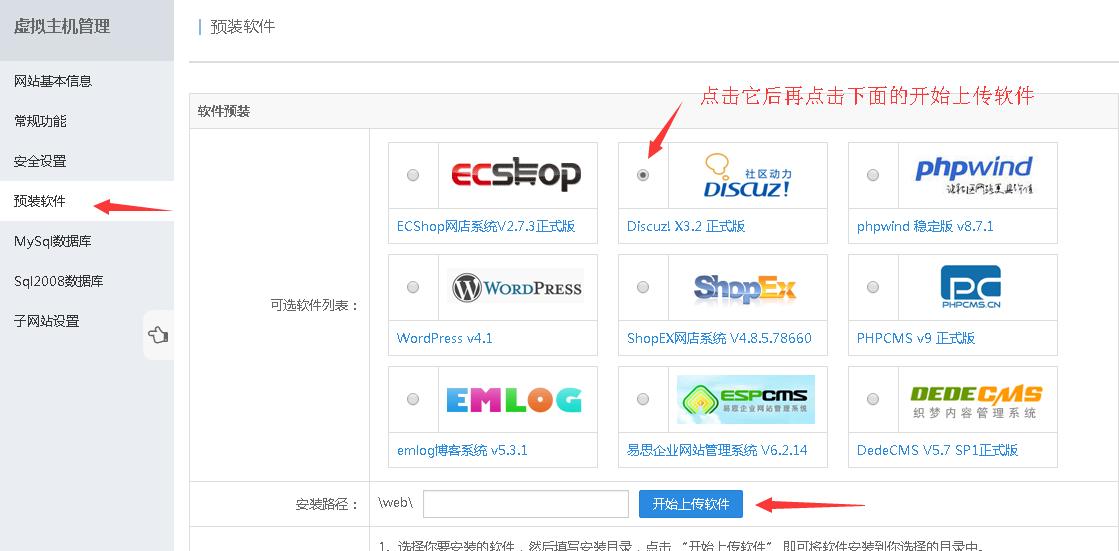Viewport: 1119px width, 551px height.
Task: Select the ECShop radio button
Action: coord(412,175)
